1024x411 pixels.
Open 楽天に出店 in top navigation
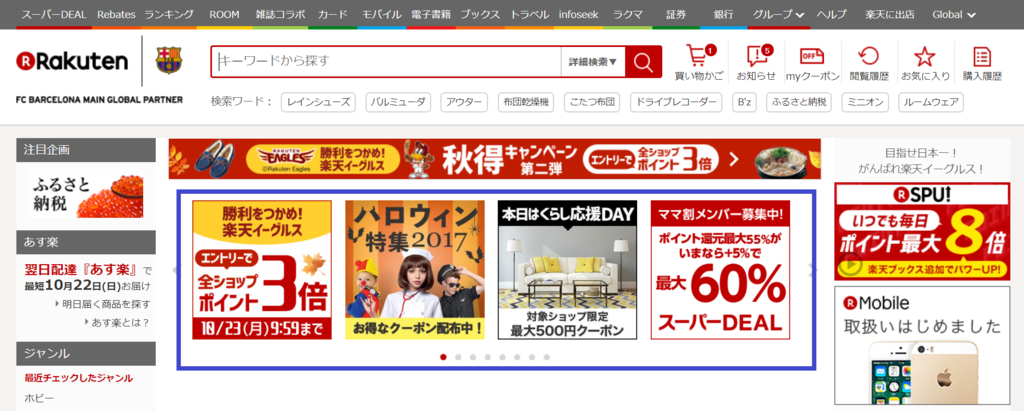[889, 14]
